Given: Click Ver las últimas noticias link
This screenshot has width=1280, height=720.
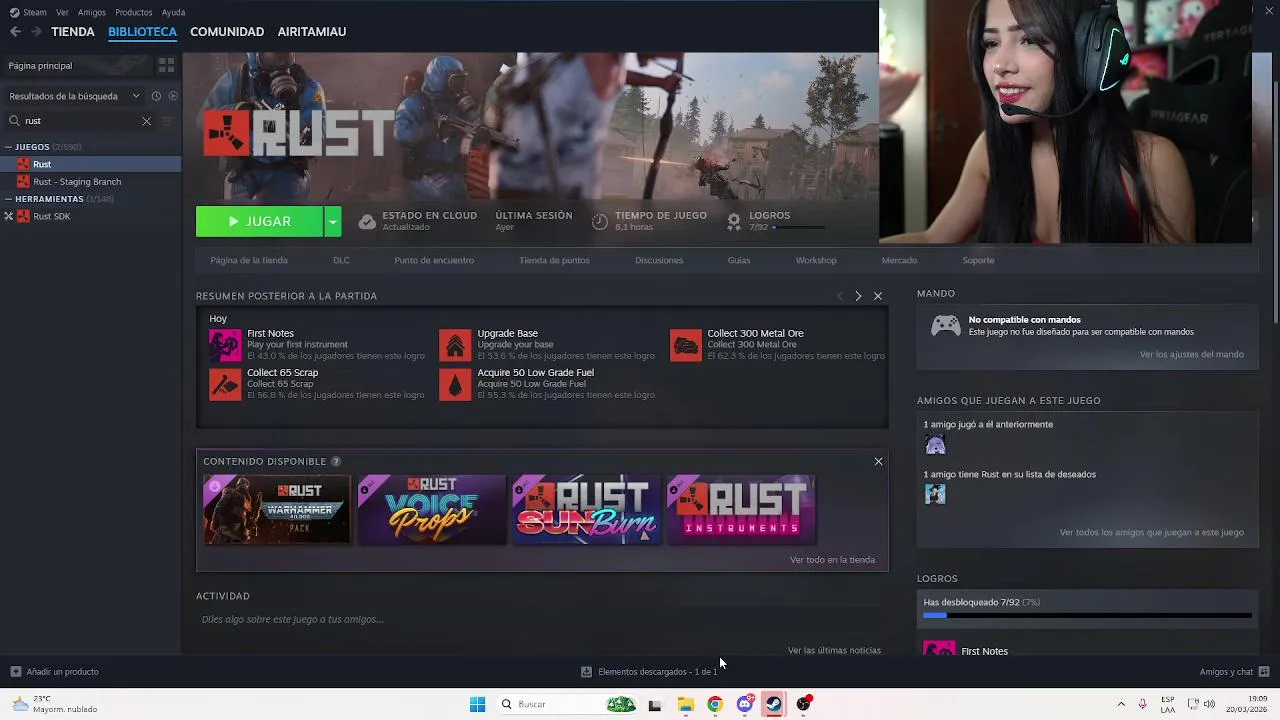Looking at the screenshot, I should point(834,650).
